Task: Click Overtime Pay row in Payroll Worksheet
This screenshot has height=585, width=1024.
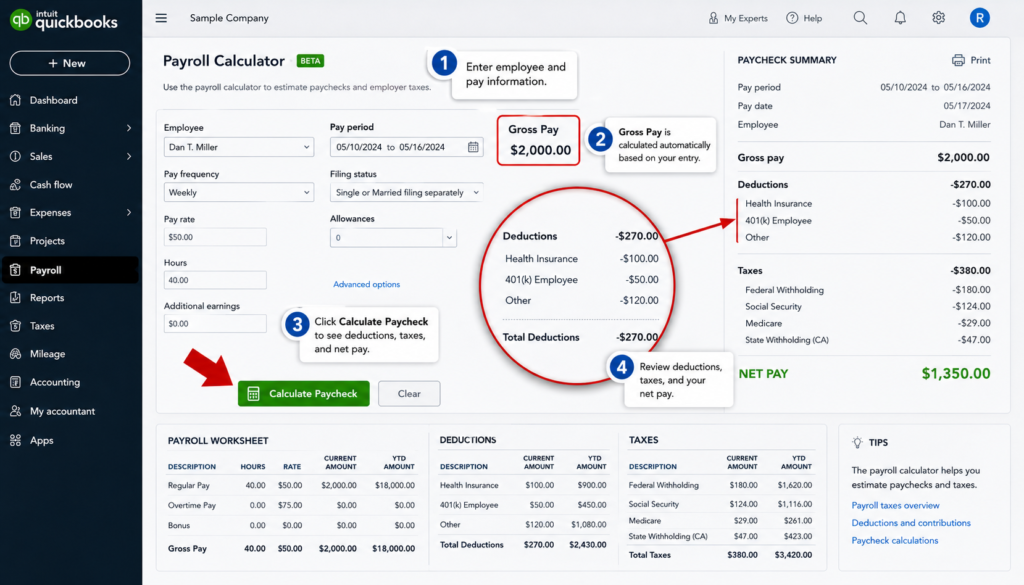Action: point(291,505)
